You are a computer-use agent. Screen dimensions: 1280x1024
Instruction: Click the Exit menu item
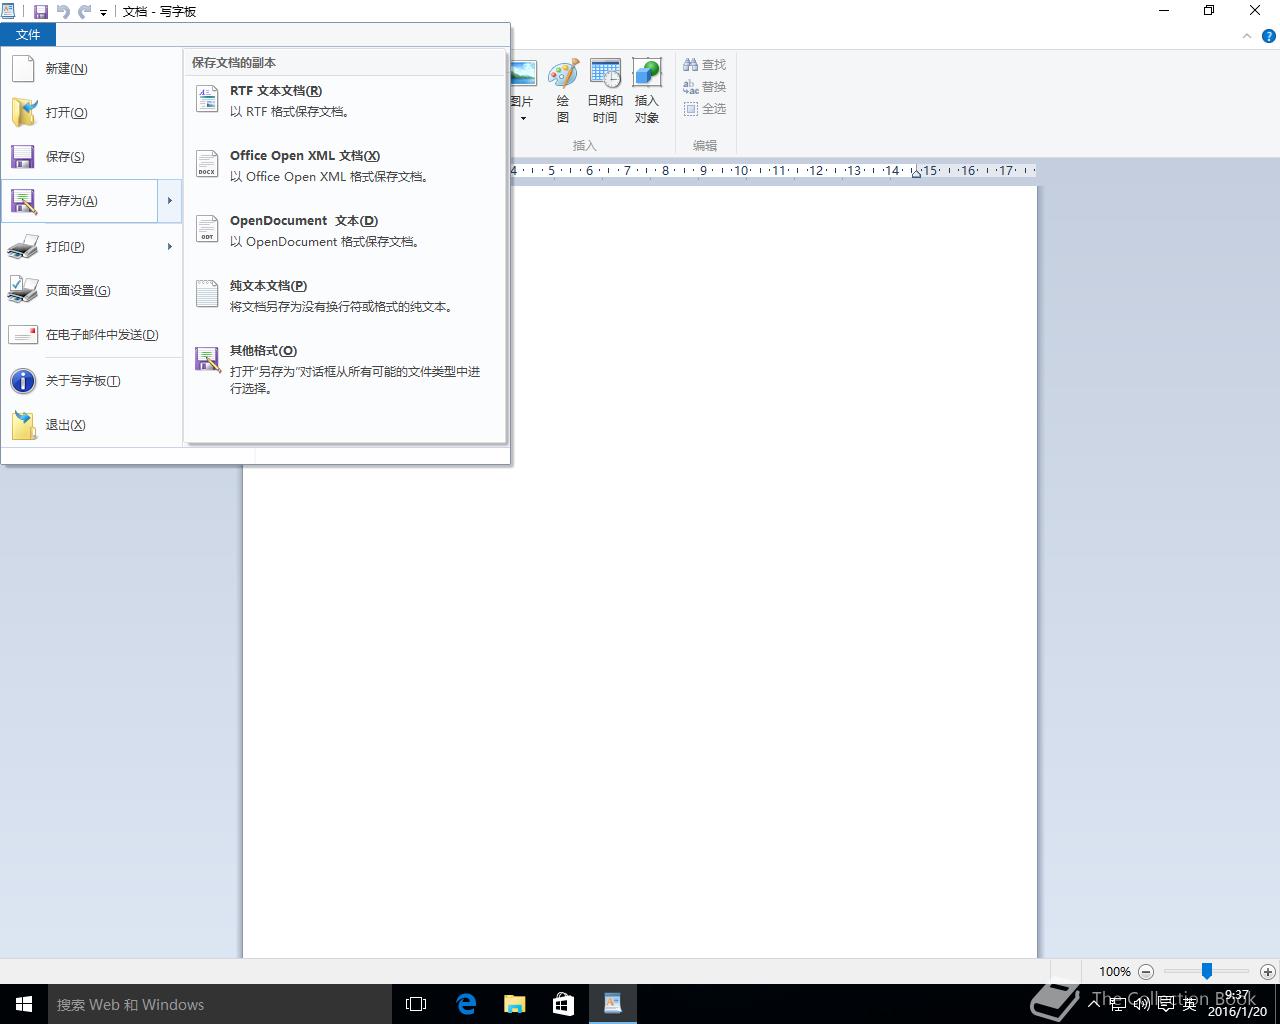pos(92,425)
